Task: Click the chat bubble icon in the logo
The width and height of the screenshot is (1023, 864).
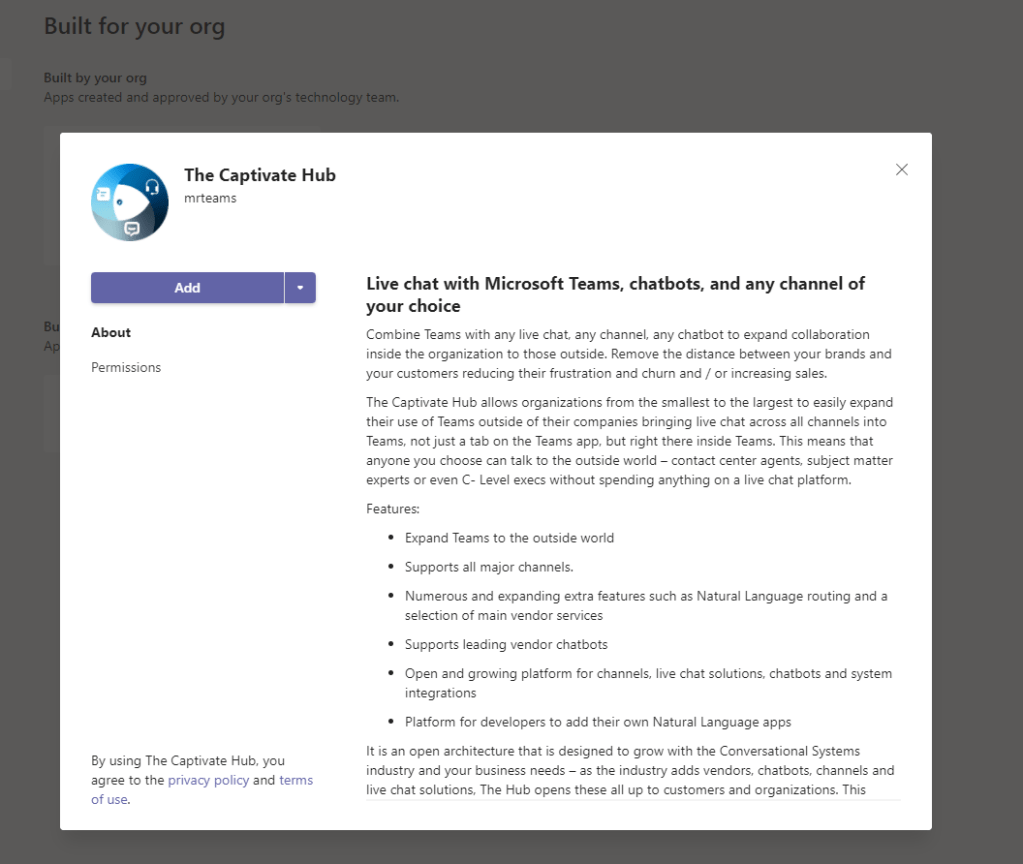Action: [x=131, y=229]
